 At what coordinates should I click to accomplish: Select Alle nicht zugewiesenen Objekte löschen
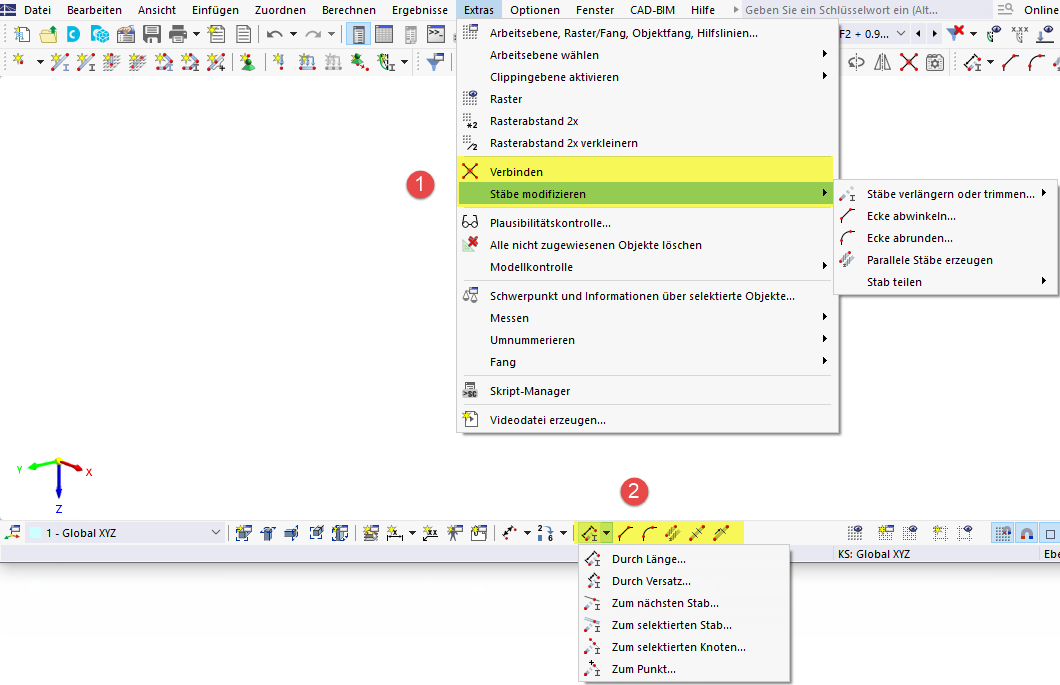tap(646, 245)
